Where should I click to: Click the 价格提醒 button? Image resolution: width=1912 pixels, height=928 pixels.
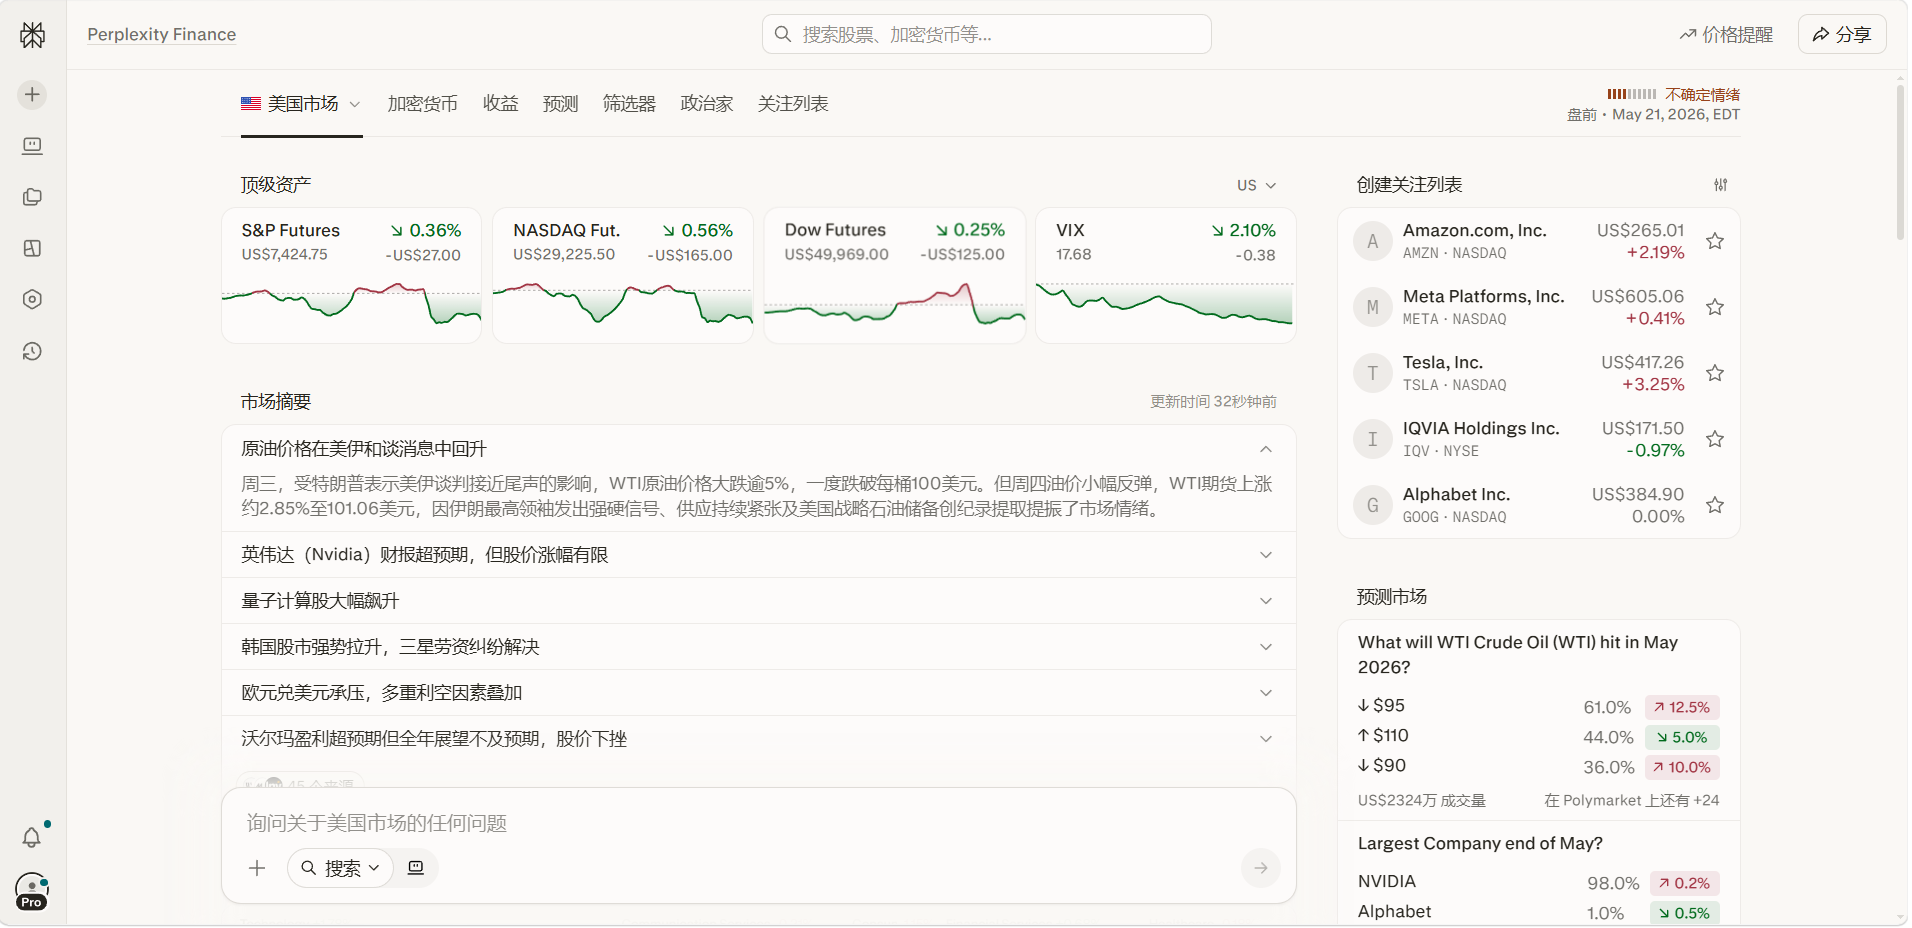pos(1726,35)
